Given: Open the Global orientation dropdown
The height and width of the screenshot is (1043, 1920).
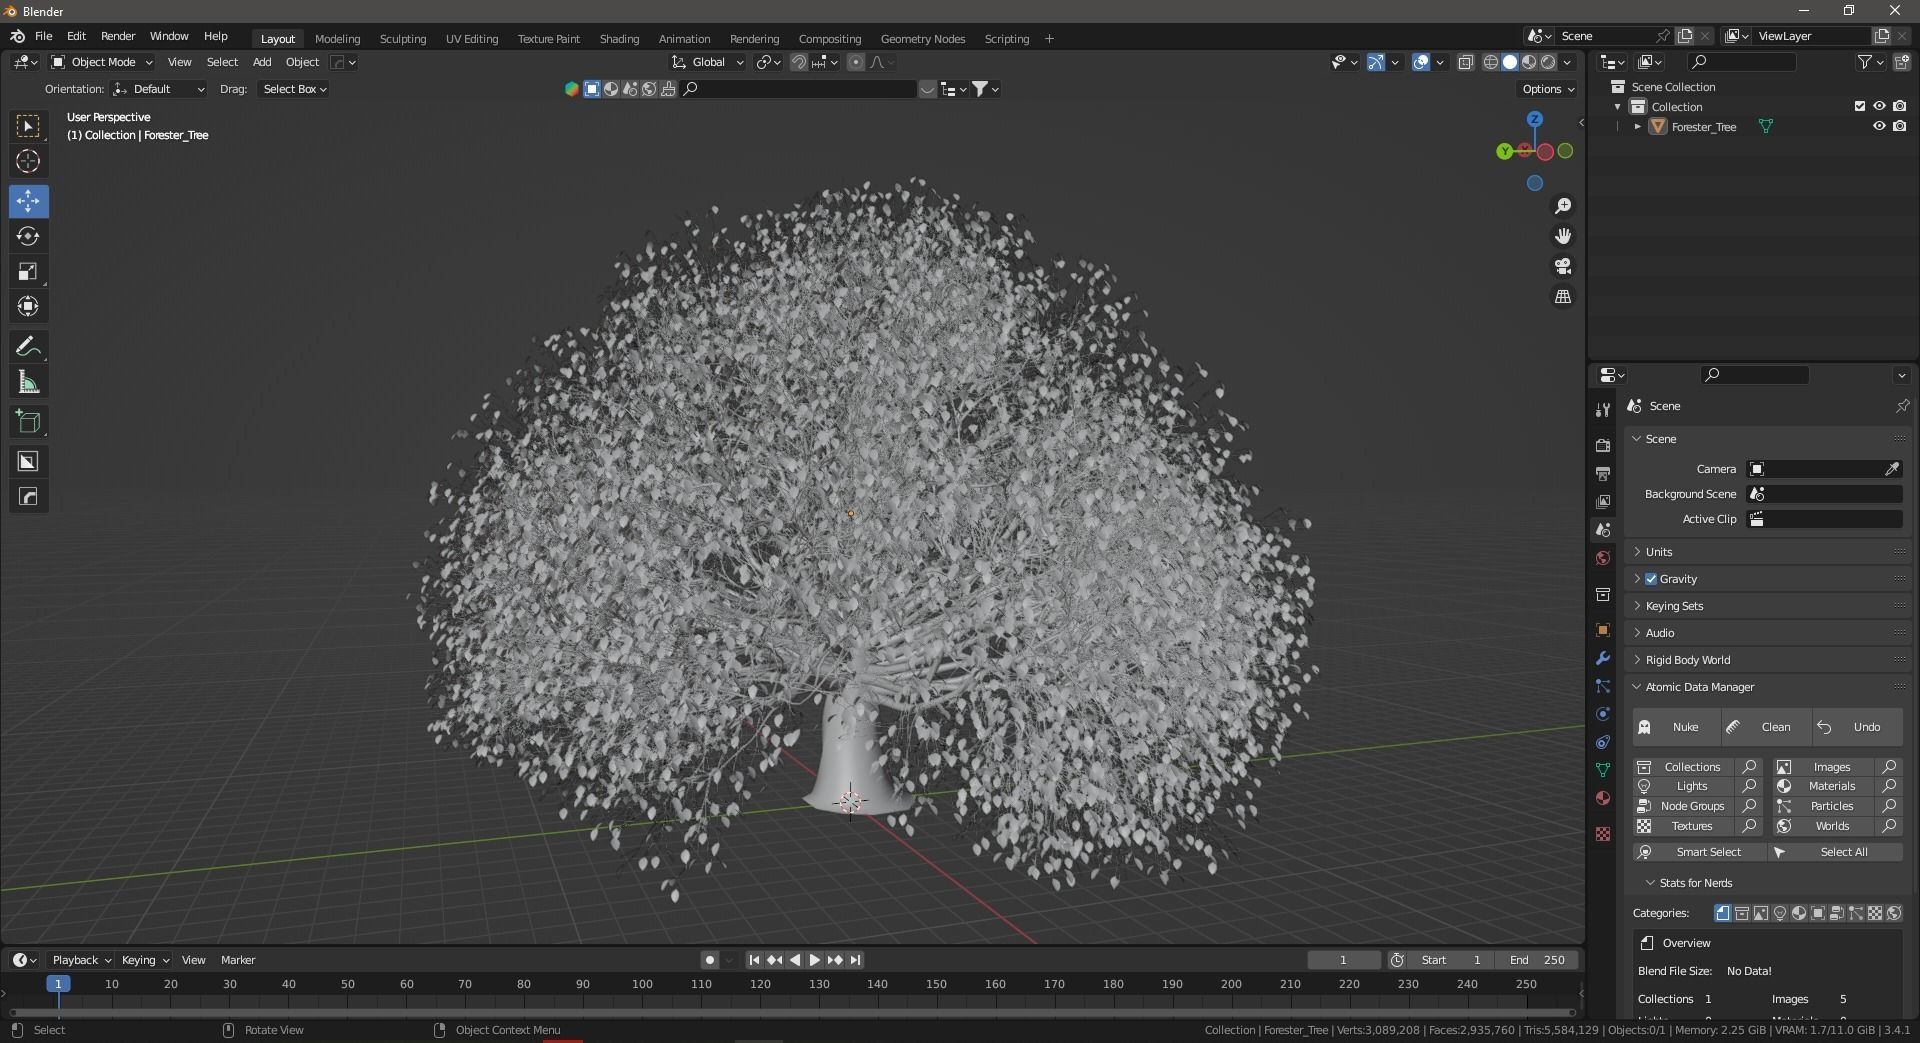Looking at the screenshot, I should coord(708,62).
